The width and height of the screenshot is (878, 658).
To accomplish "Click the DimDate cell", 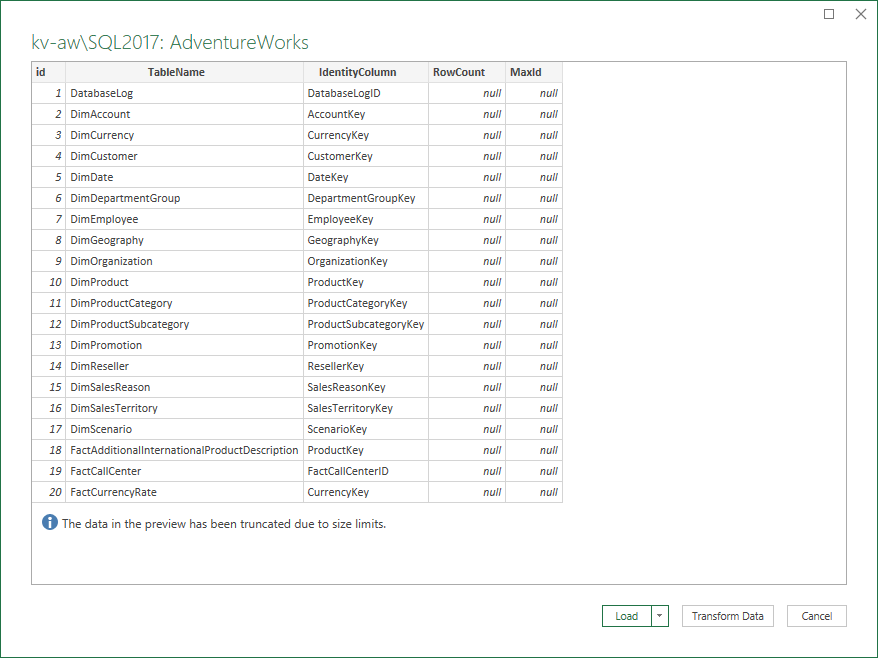I will (x=184, y=177).
